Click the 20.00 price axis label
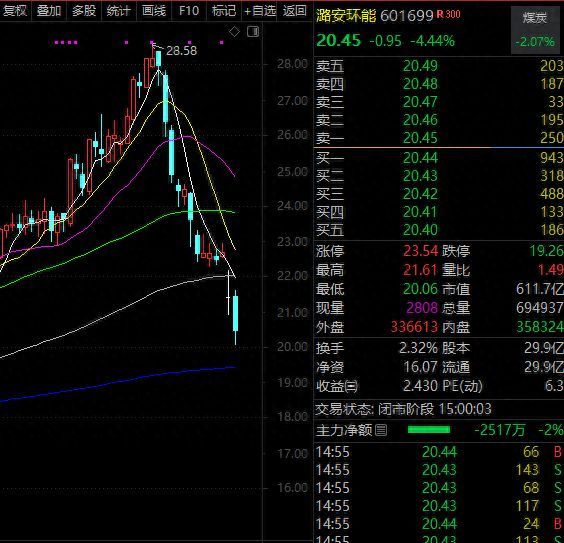 (x=292, y=347)
